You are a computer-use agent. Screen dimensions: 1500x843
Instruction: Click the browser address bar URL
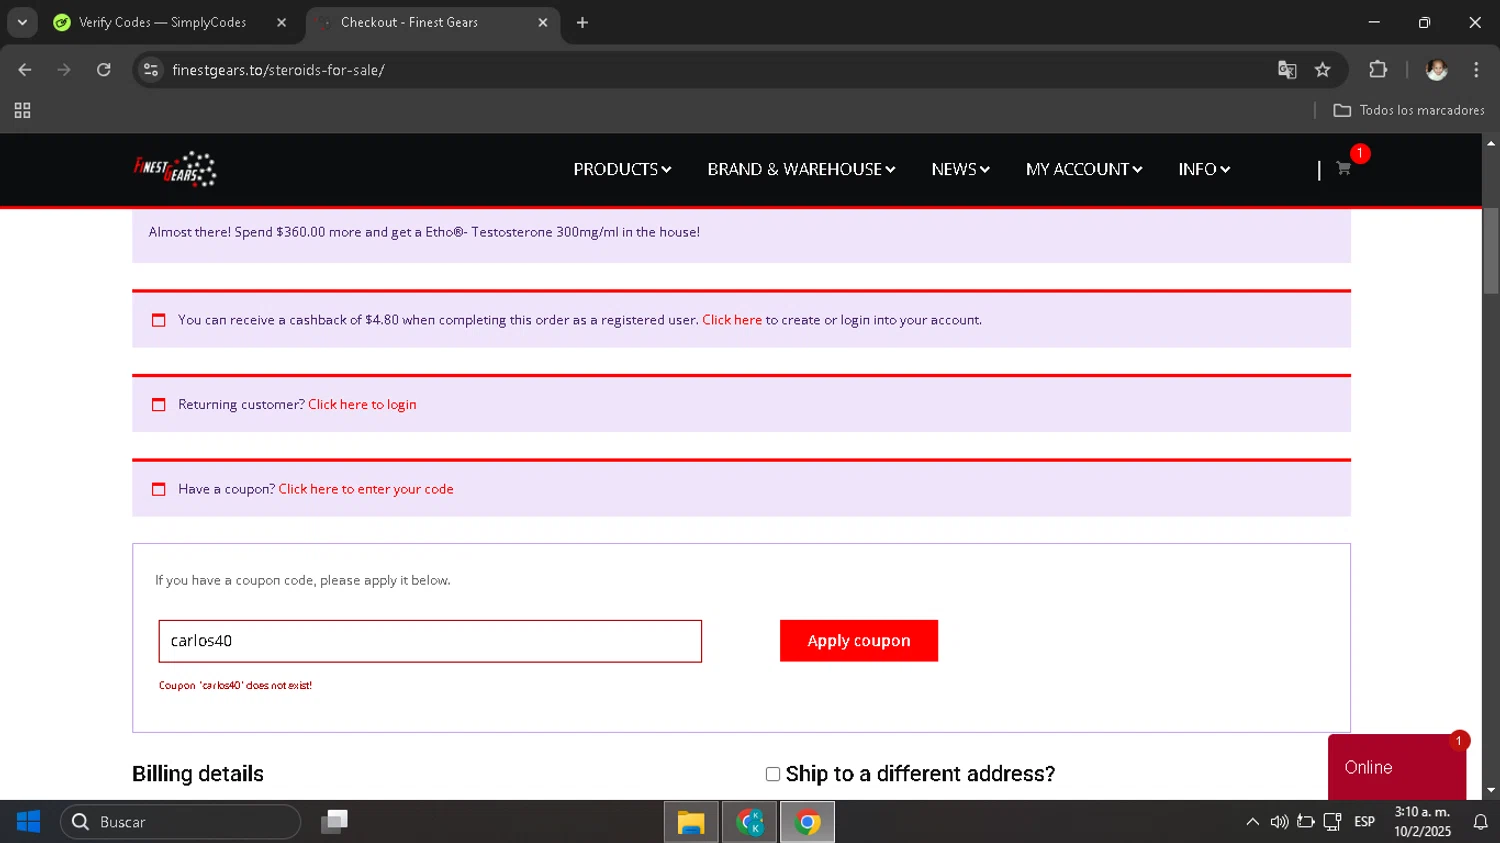click(x=278, y=70)
